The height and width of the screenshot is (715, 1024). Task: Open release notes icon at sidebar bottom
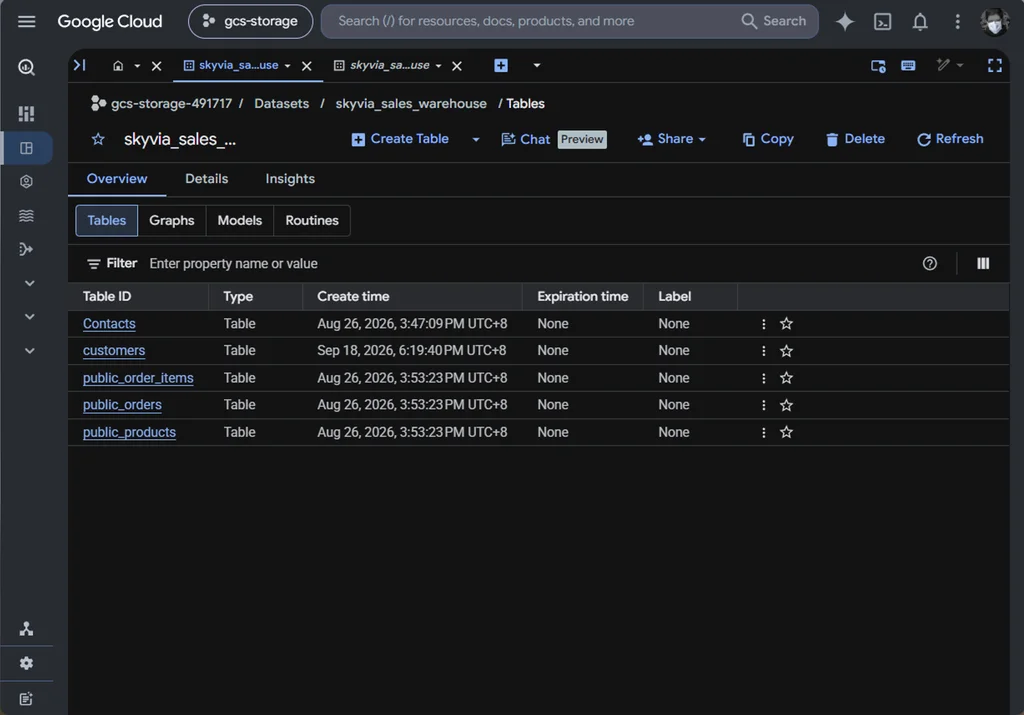click(26, 699)
